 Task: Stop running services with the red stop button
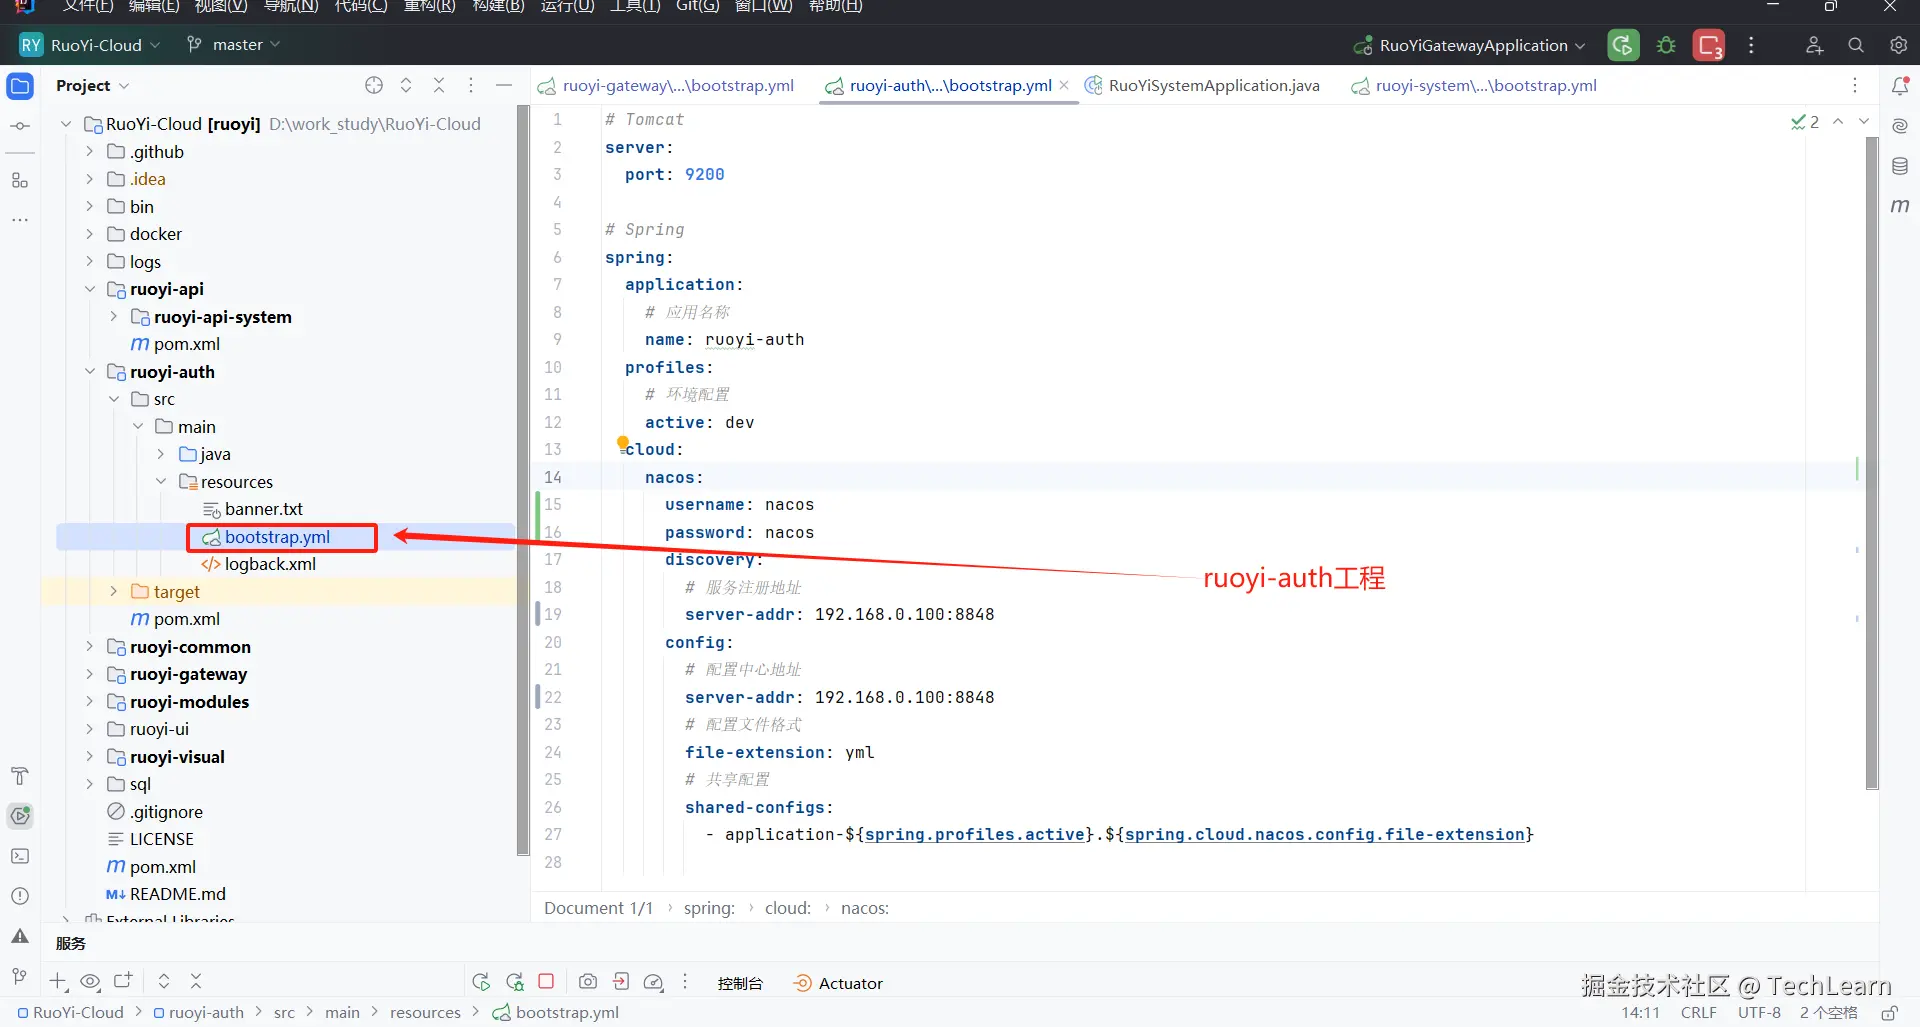(x=1709, y=45)
